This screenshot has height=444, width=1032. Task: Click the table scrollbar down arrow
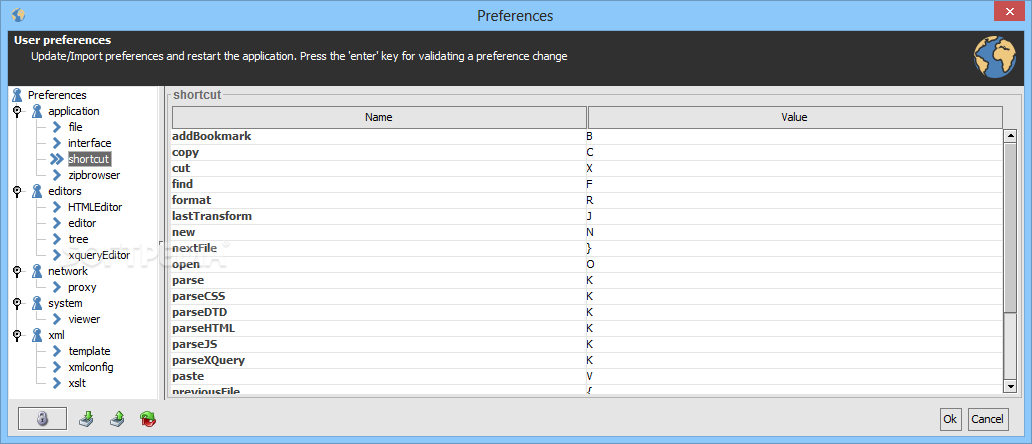[1010, 387]
